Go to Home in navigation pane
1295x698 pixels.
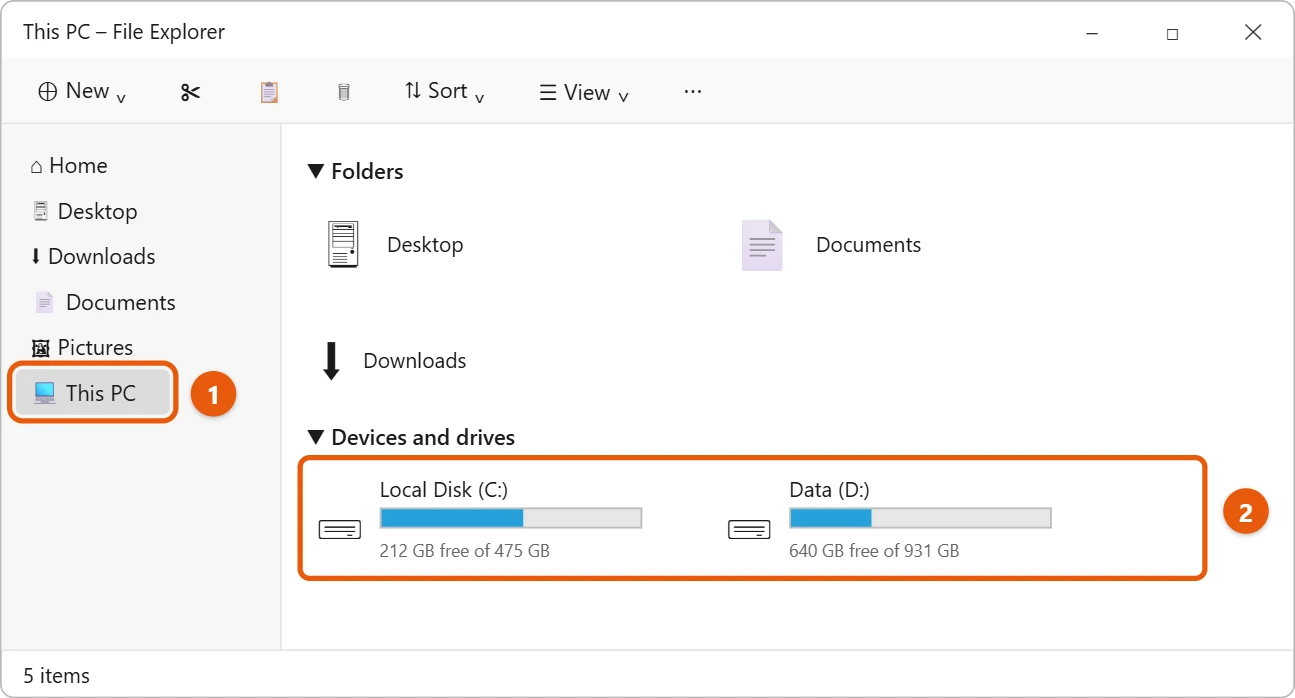(78, 166)
